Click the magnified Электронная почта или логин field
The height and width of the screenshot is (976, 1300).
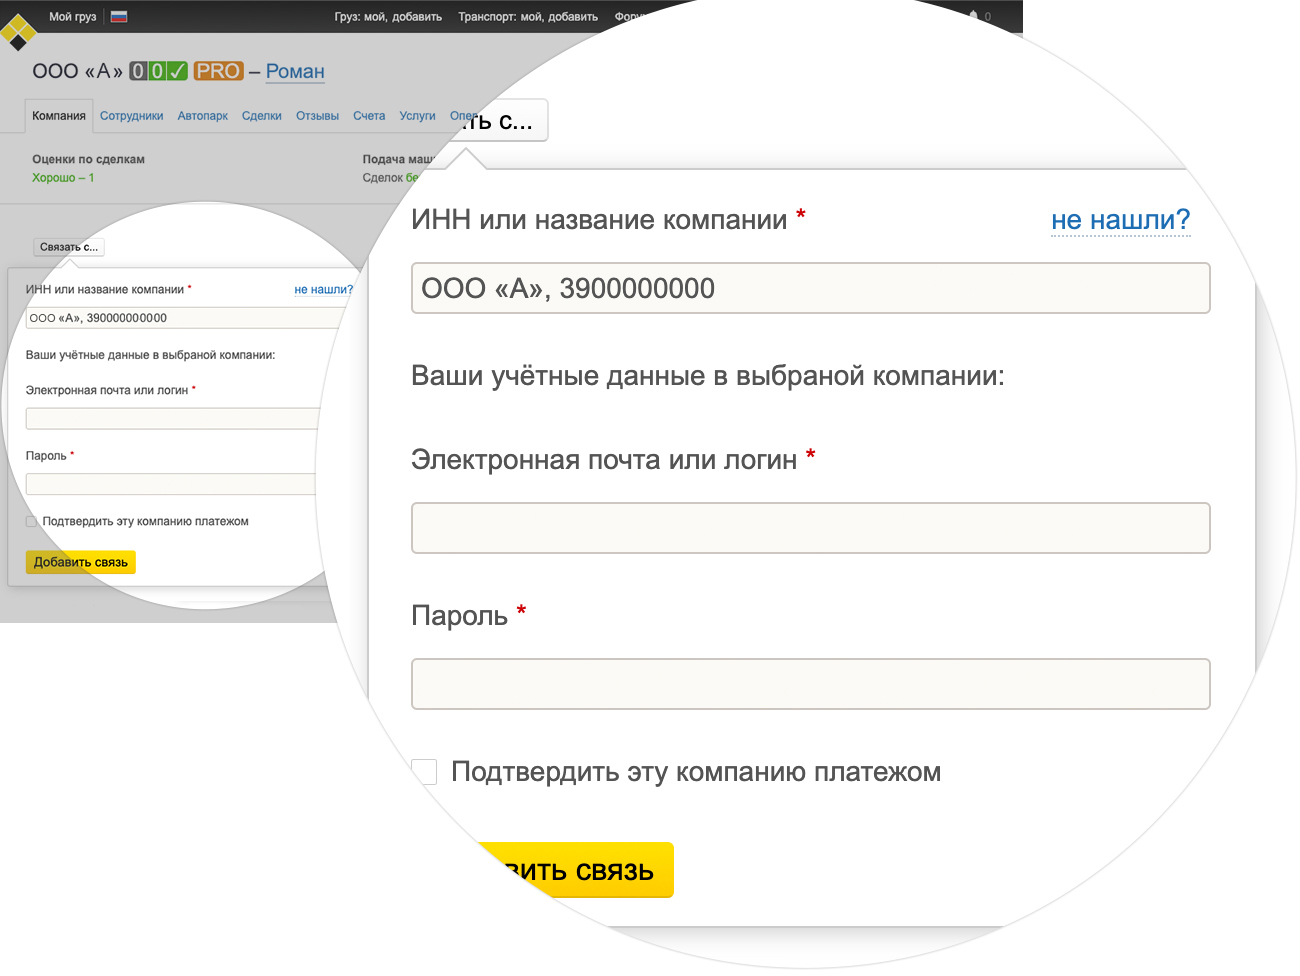click(811, 528)
